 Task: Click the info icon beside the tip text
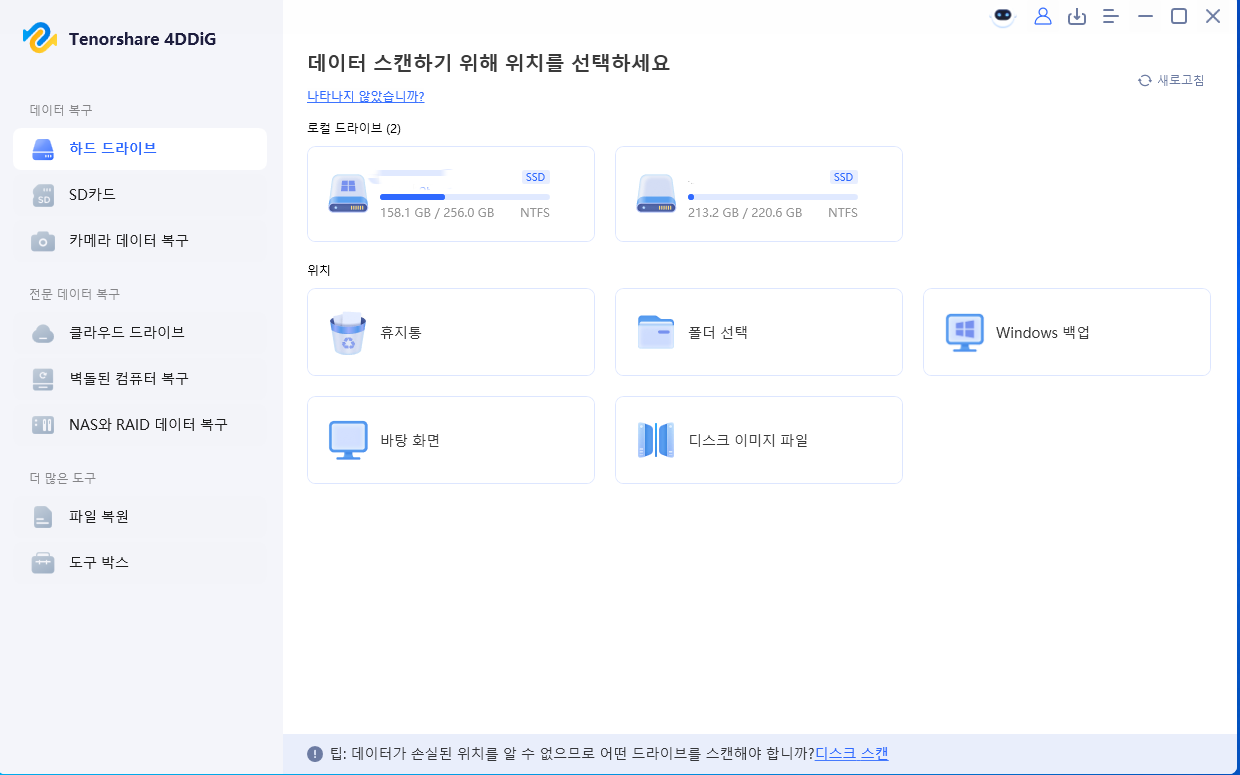point(315,754)
